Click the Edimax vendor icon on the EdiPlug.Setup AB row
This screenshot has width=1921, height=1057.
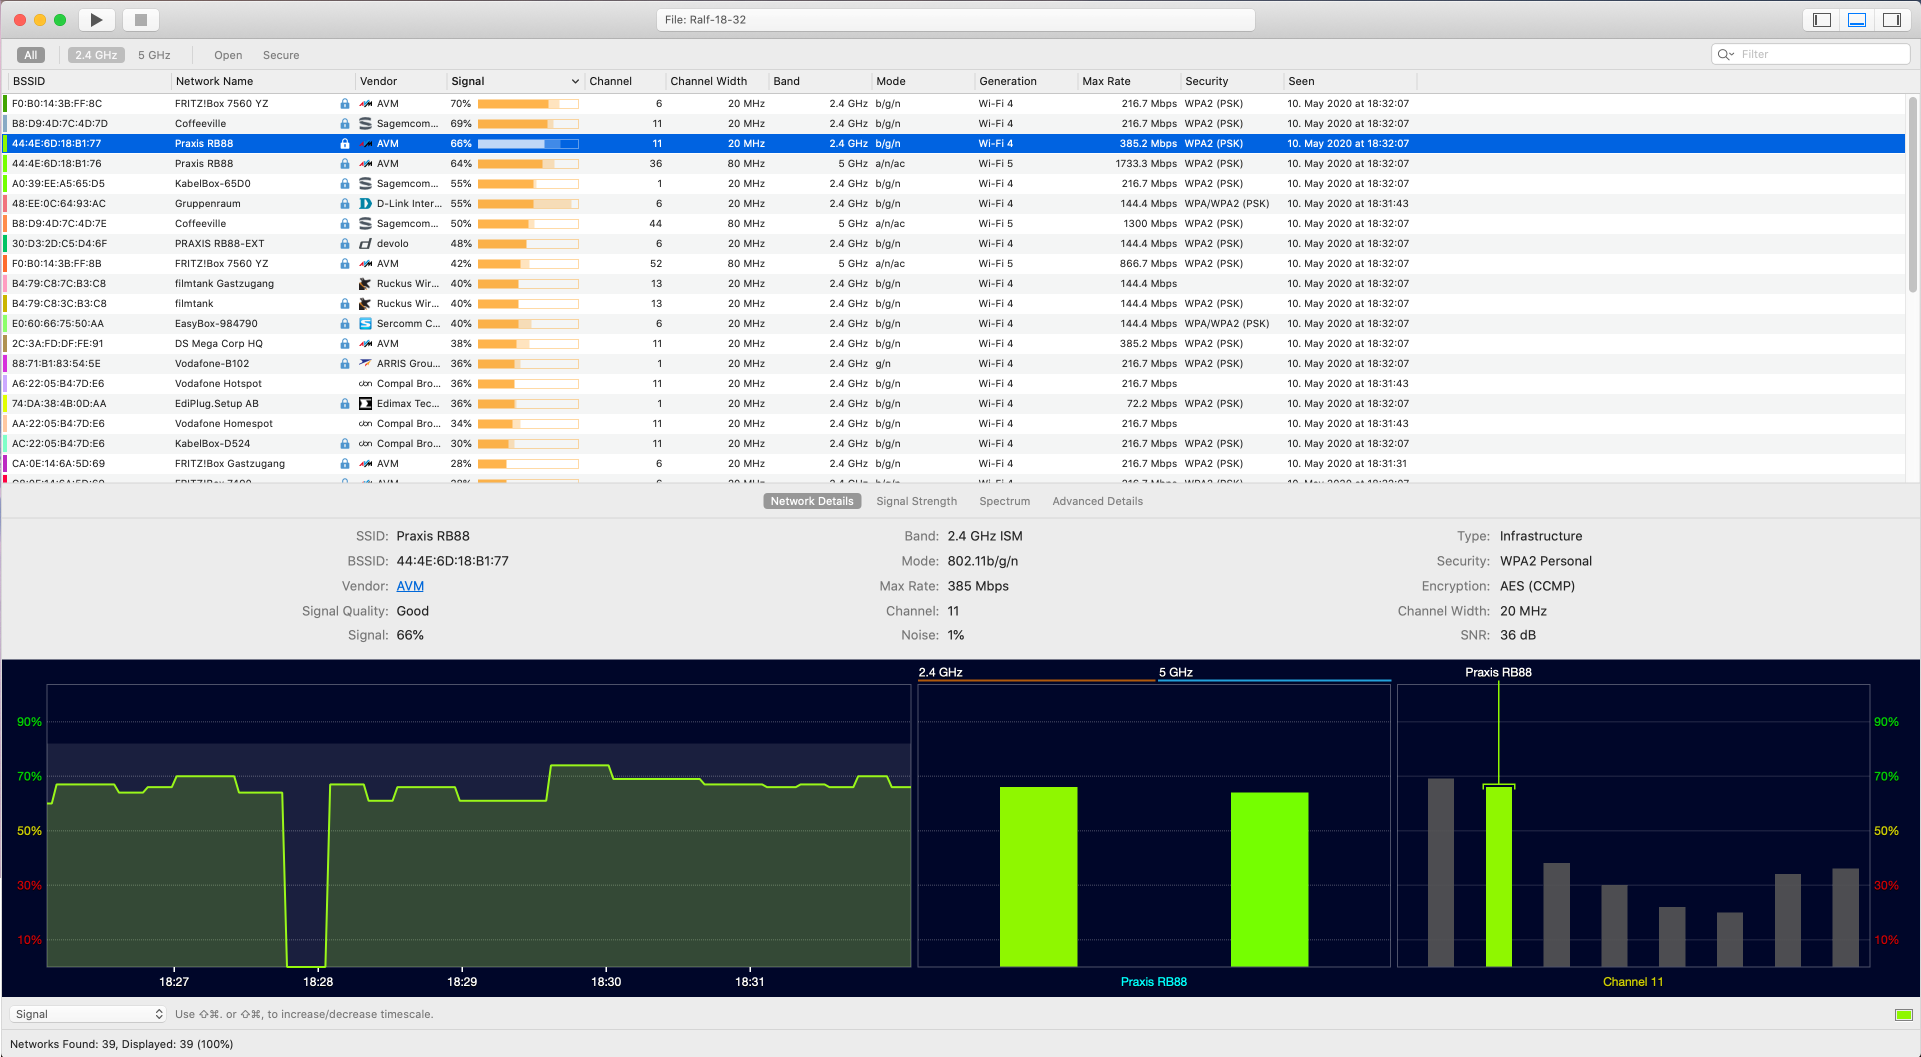(x=366, y=404)
